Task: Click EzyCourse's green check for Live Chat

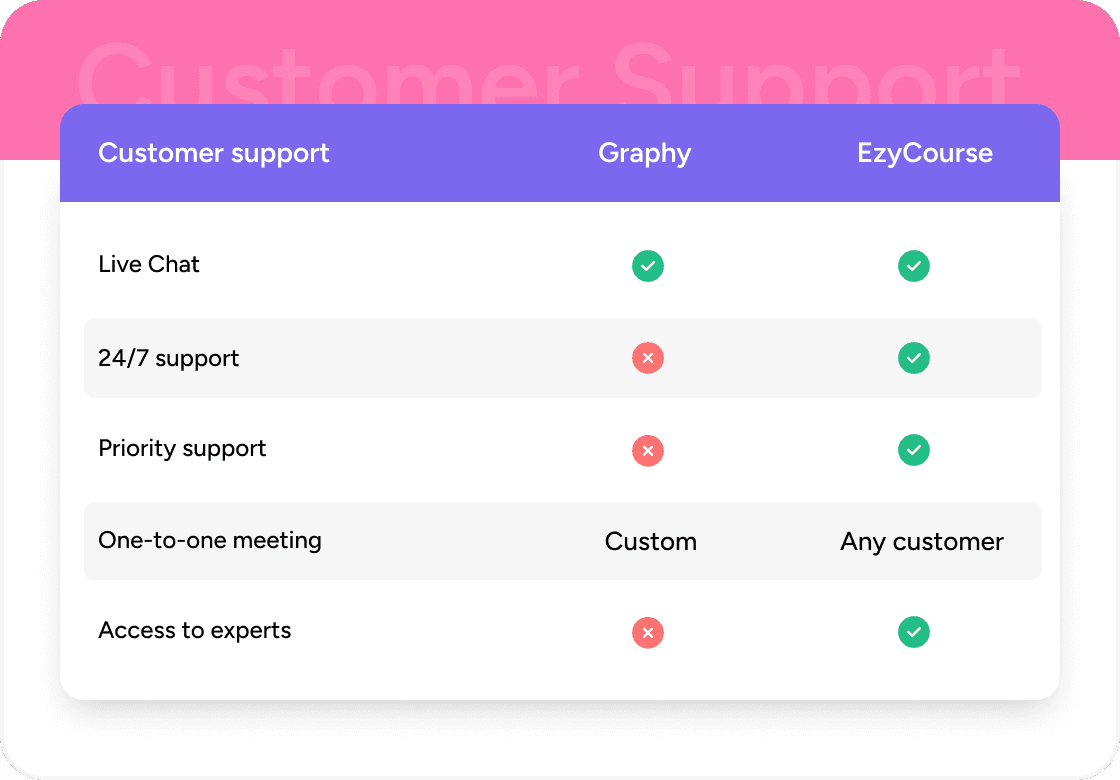Action: tap(914, 266)
